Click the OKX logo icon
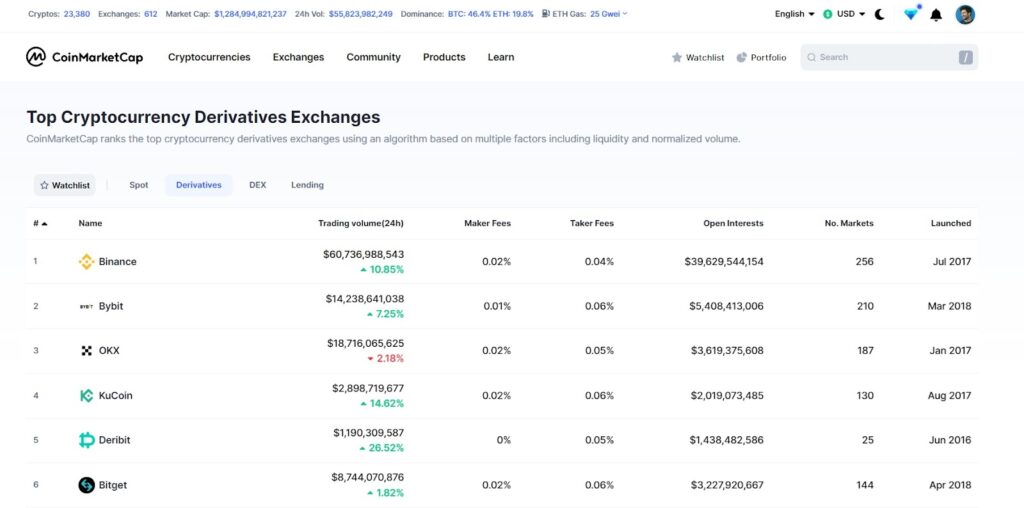Image resolution: width=1024 pixels, height=508 pixels. [86, 351]
